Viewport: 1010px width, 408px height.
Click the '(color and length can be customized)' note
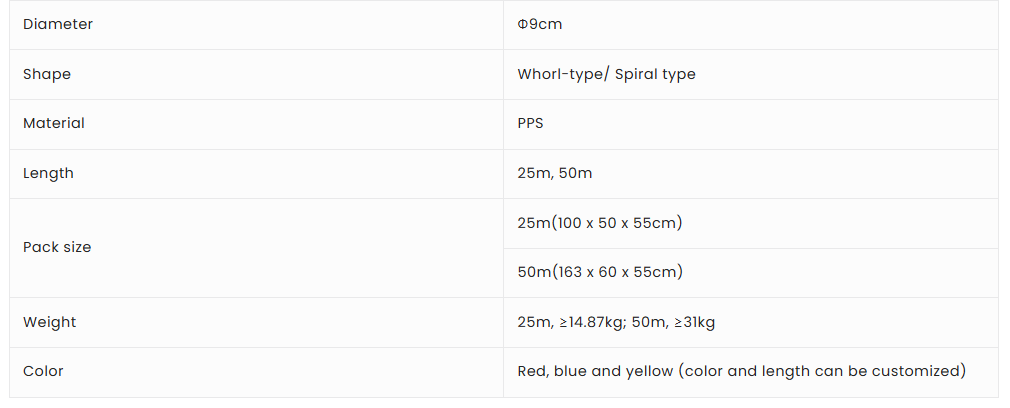click(x=823, y=371)
